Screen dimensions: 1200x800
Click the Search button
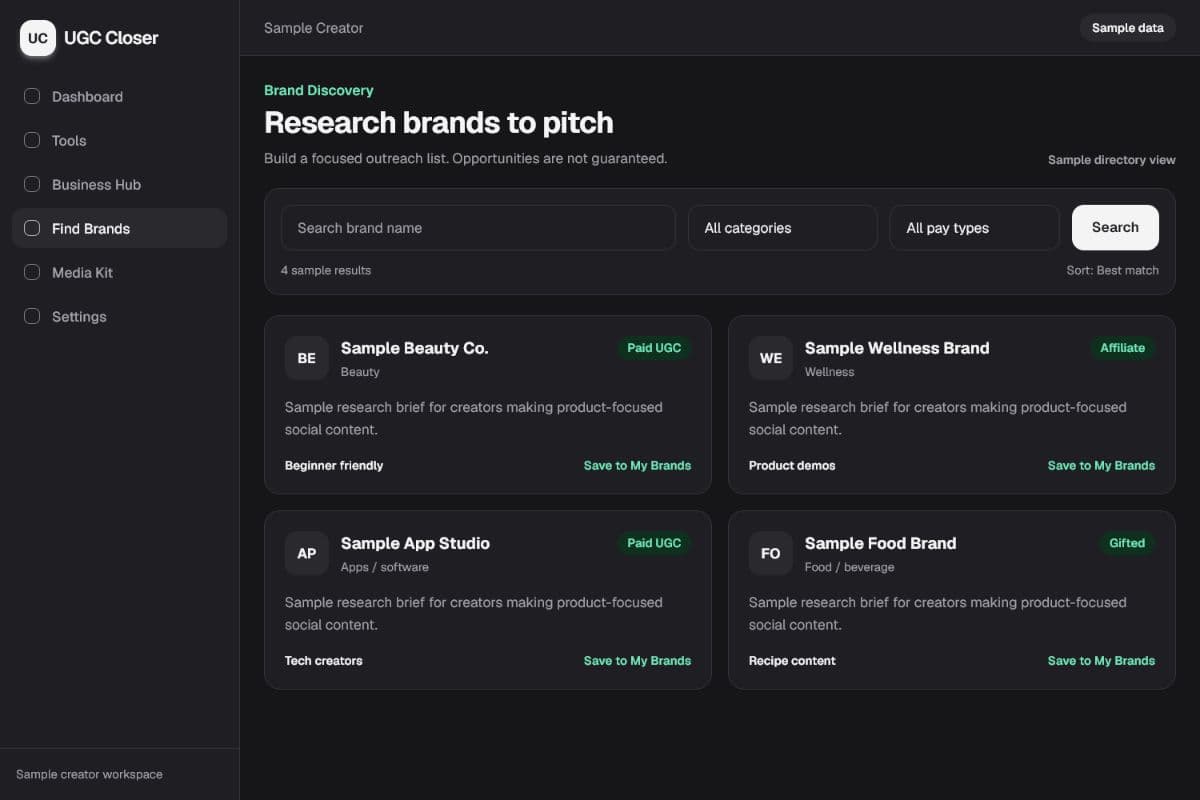(x=1116, y=228)
